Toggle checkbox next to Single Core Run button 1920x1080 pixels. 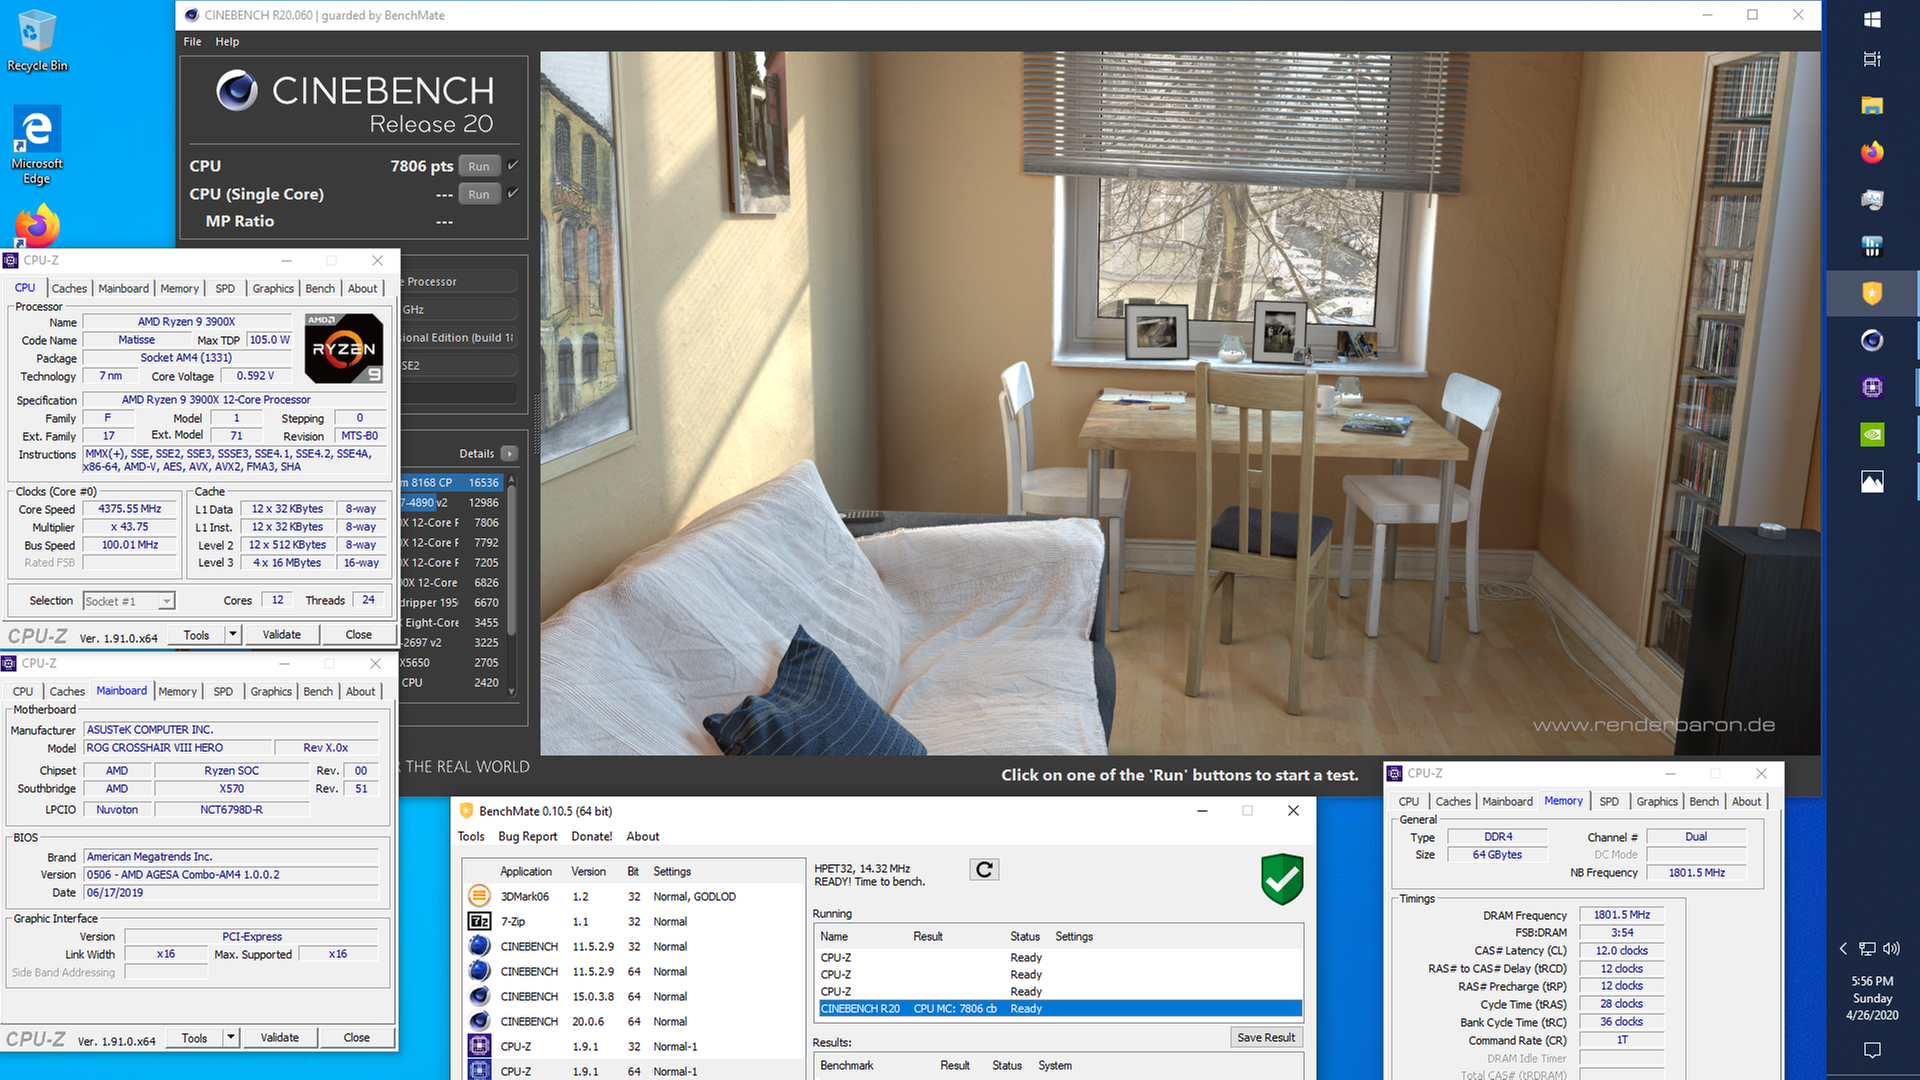click(x=512, y=193)
